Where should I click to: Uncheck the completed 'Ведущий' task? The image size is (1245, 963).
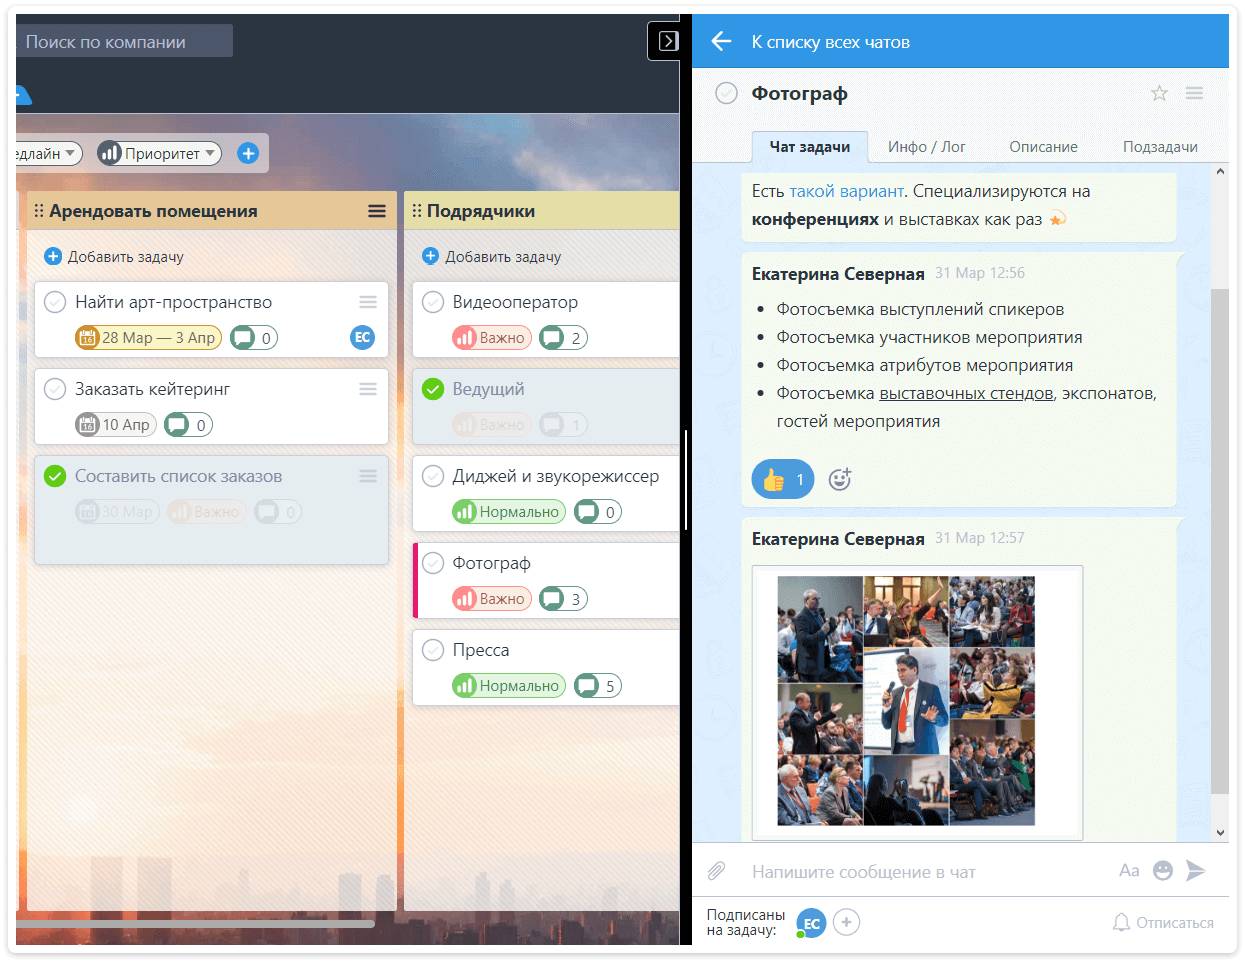[433, 389]
